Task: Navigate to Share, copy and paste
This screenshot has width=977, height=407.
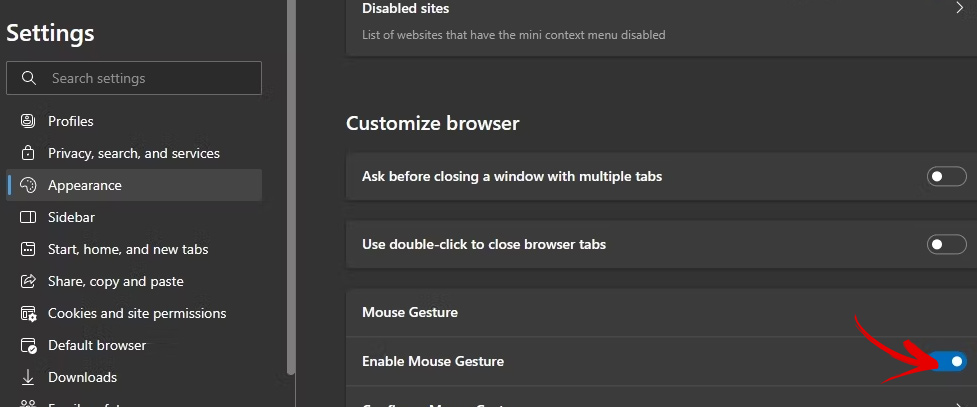Action: tap(134, 281)
